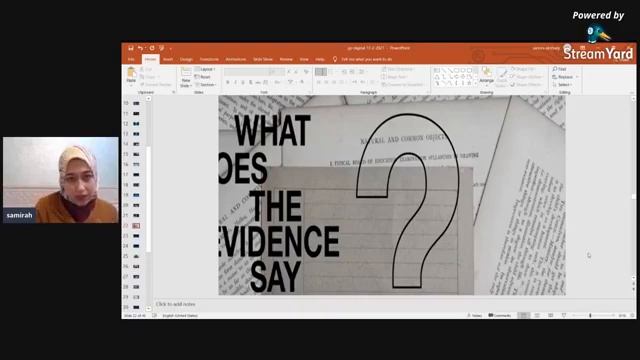Toggle Underline formatting

[x=243, y=82]
